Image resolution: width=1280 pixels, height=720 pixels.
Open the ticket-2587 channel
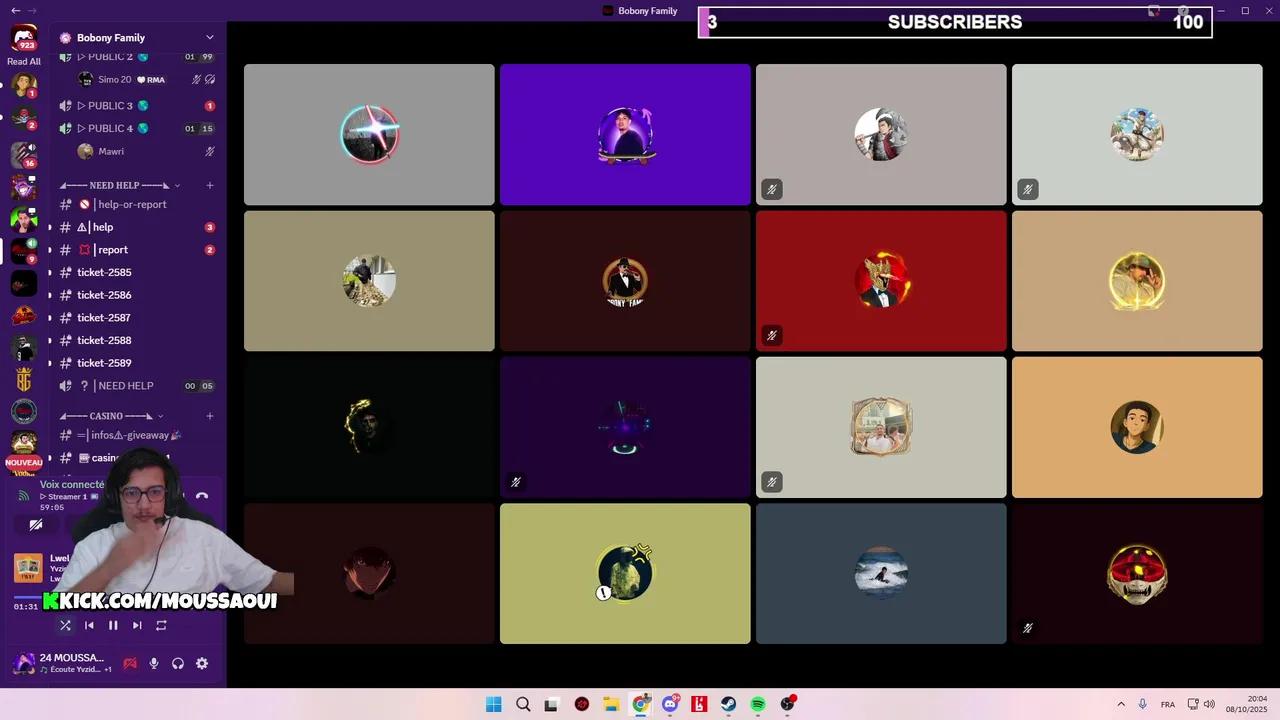point(104,318)
